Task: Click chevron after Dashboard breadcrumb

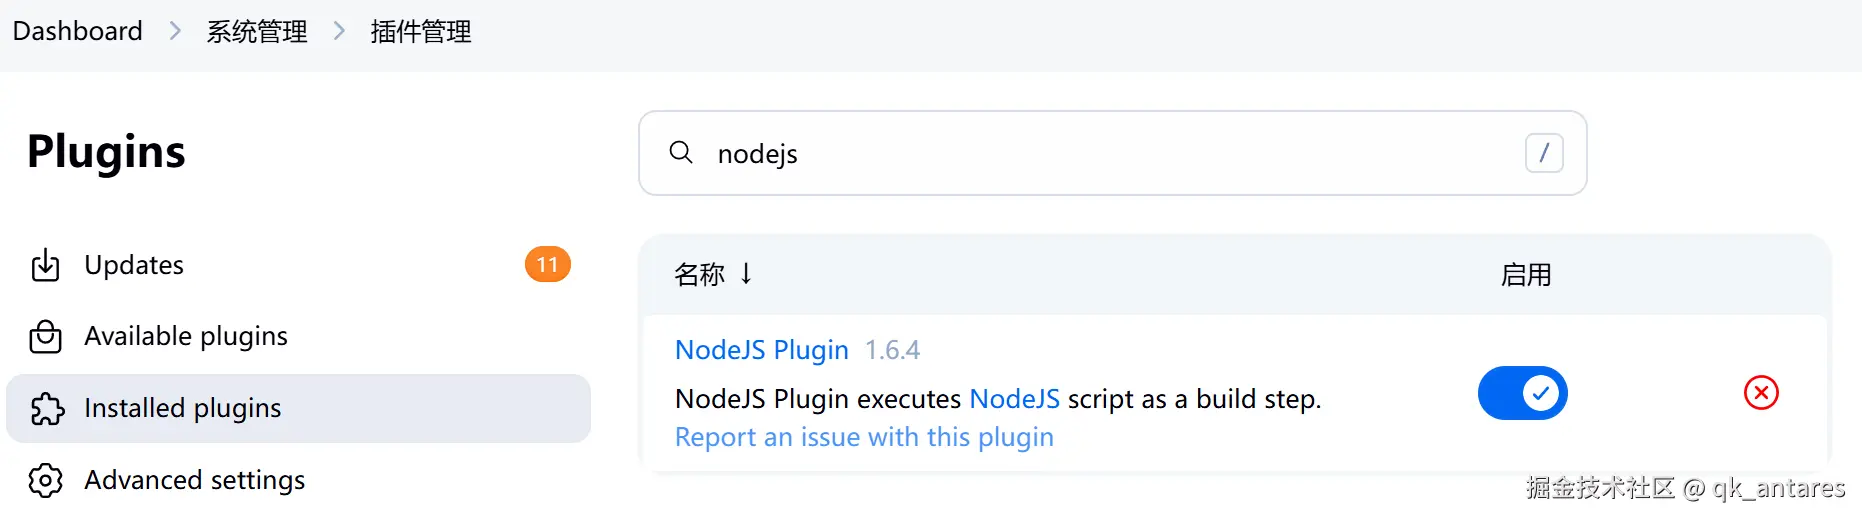Action: click(x=175, y=31)
